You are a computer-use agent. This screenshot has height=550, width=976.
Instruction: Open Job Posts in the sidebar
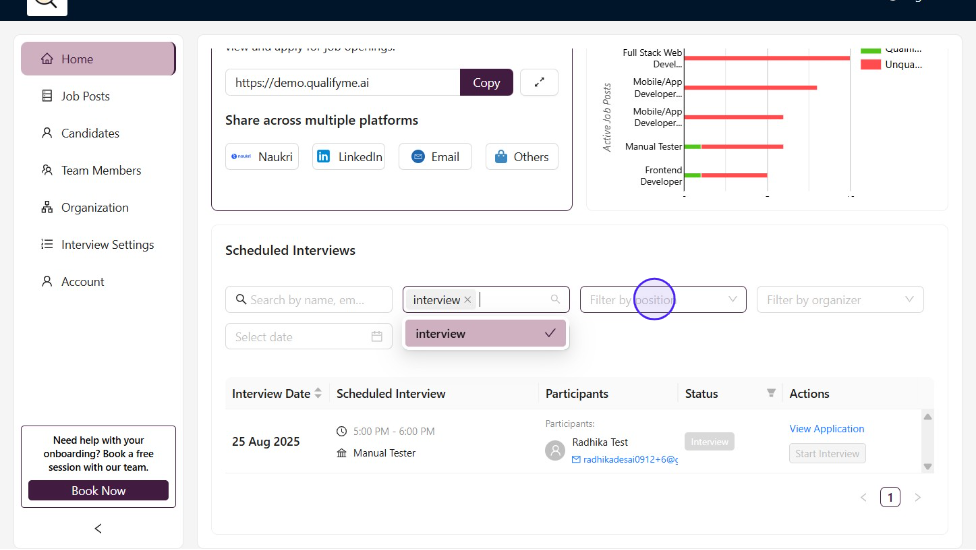(85, 96)
